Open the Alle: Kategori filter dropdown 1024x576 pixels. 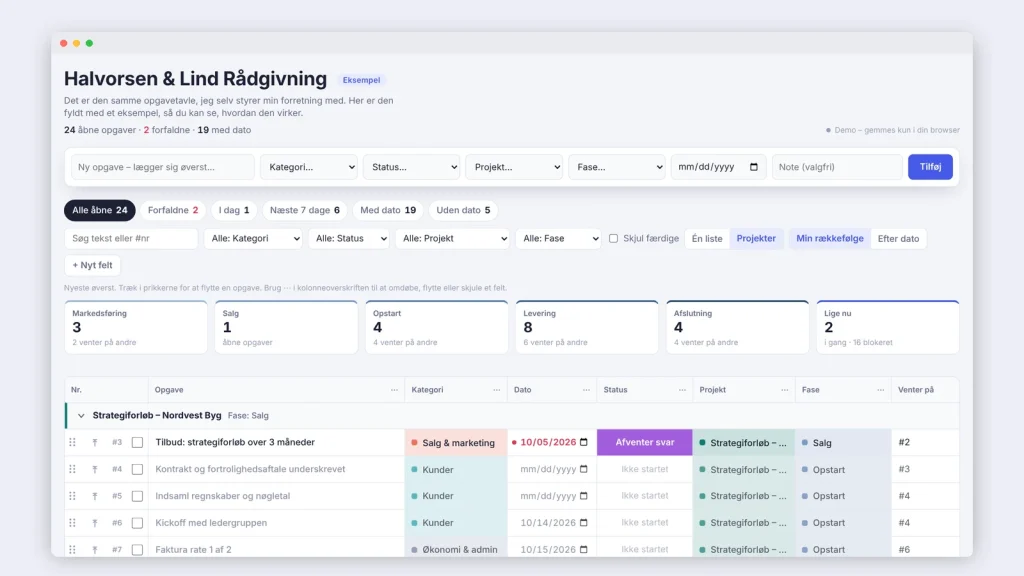point(253,238)
